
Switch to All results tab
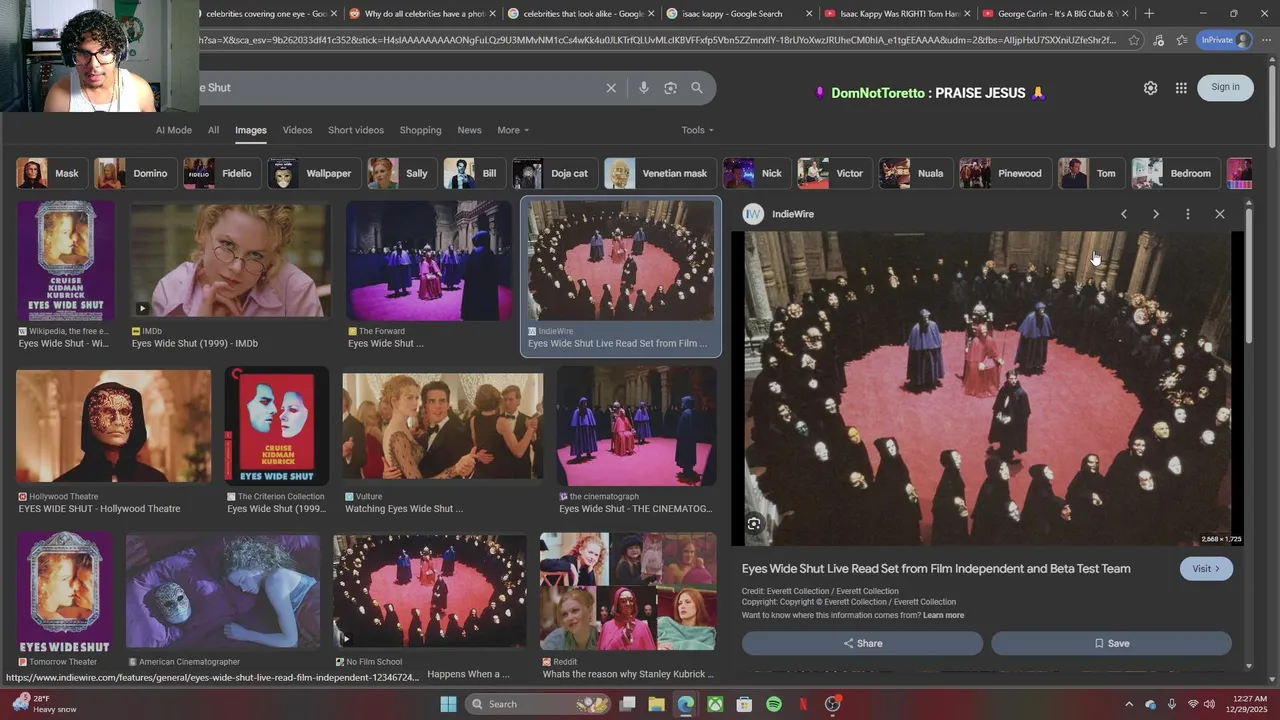pos(213,130)
